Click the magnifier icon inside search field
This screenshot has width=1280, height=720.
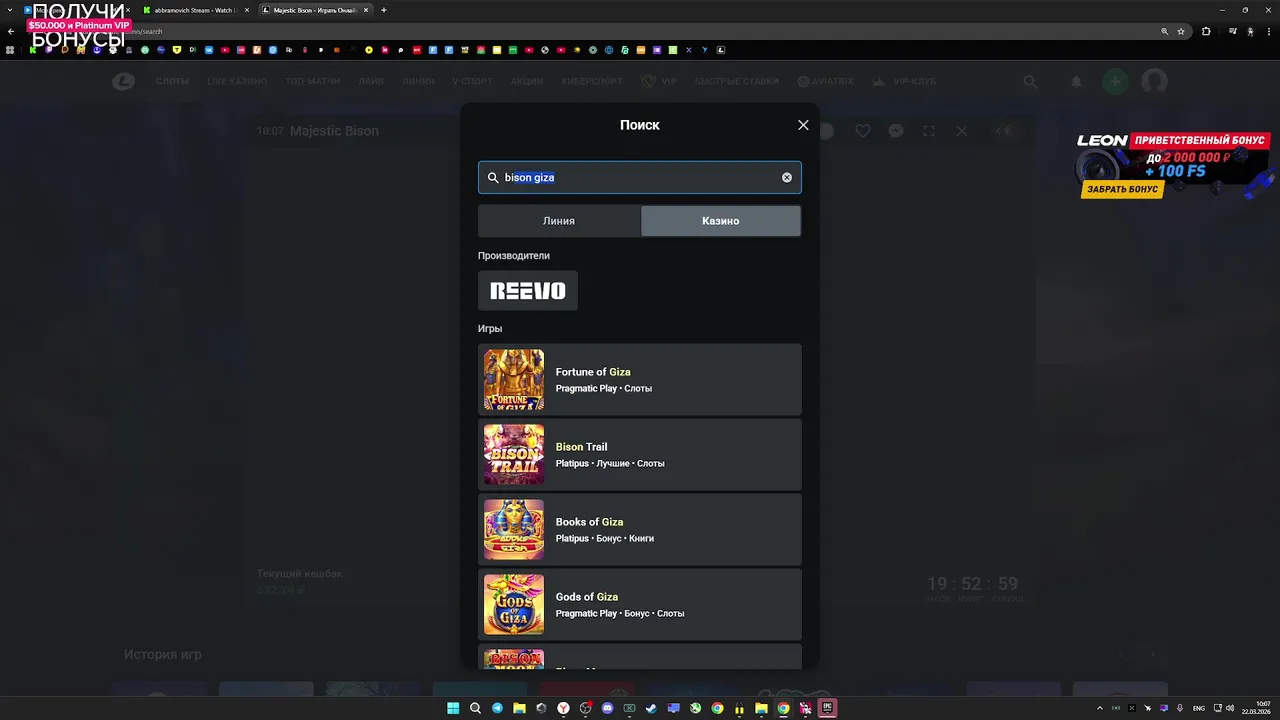pos(493,177)
